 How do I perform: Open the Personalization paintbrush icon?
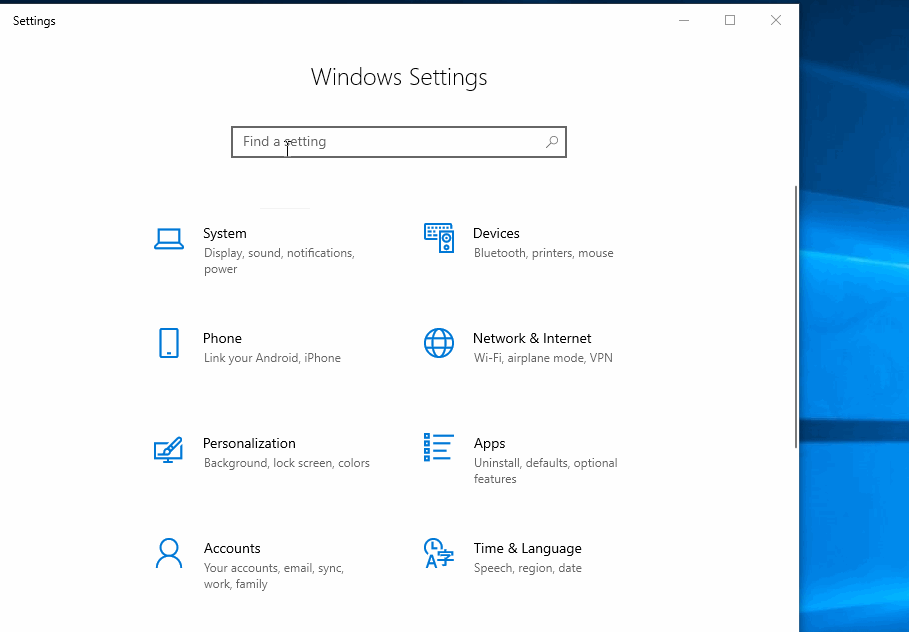(169, 449)
